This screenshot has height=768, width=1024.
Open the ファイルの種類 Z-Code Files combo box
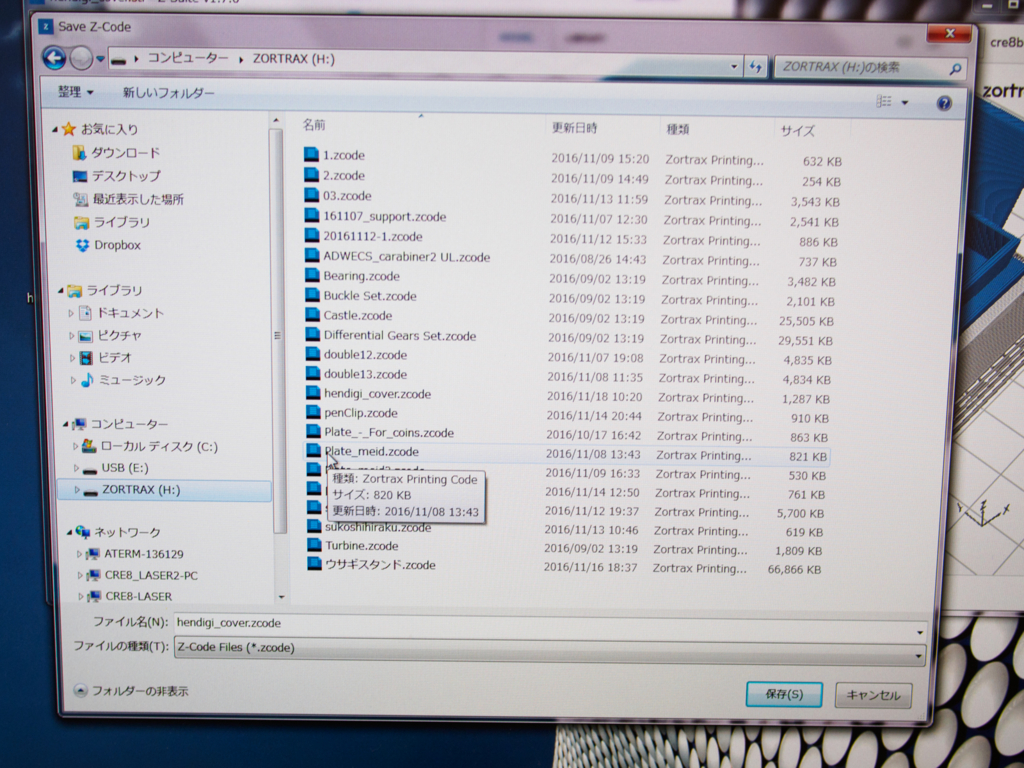click(x=549, y=649)
